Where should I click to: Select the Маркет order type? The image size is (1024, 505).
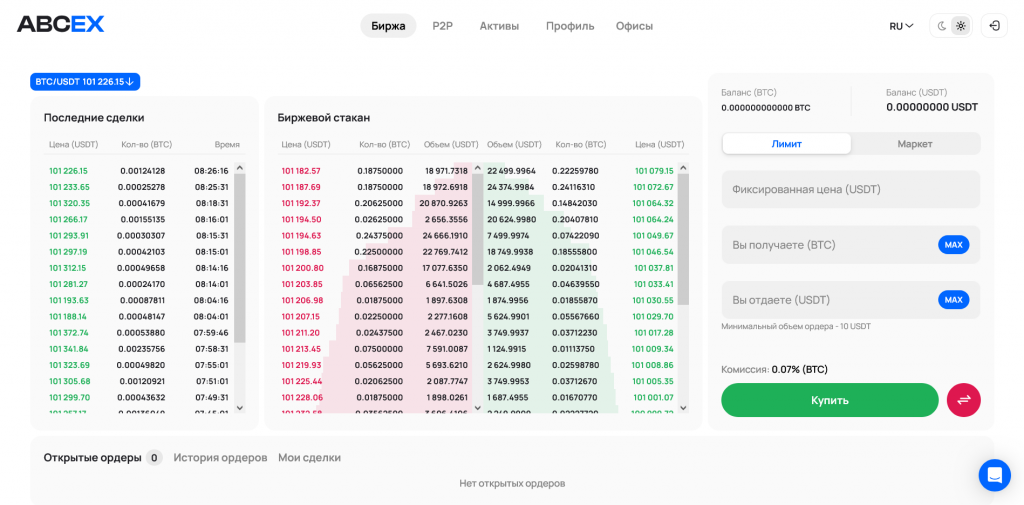coord(914,144)
